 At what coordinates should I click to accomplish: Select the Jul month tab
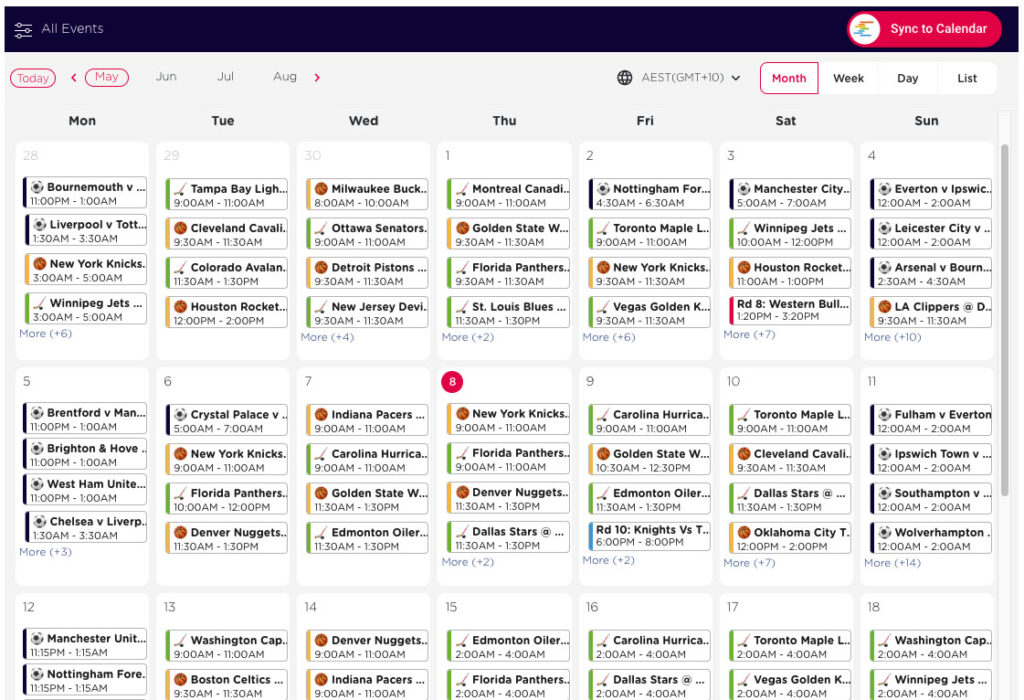(x=225, y=76)
